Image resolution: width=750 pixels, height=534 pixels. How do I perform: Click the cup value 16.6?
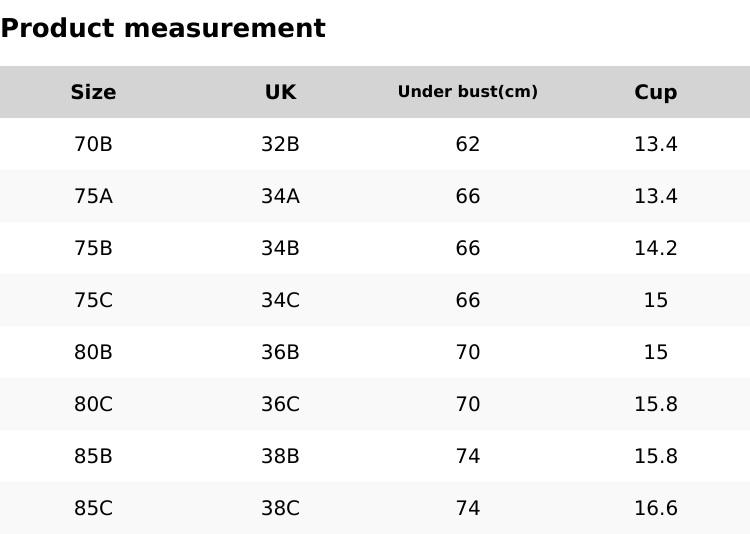tap(655, 508)
